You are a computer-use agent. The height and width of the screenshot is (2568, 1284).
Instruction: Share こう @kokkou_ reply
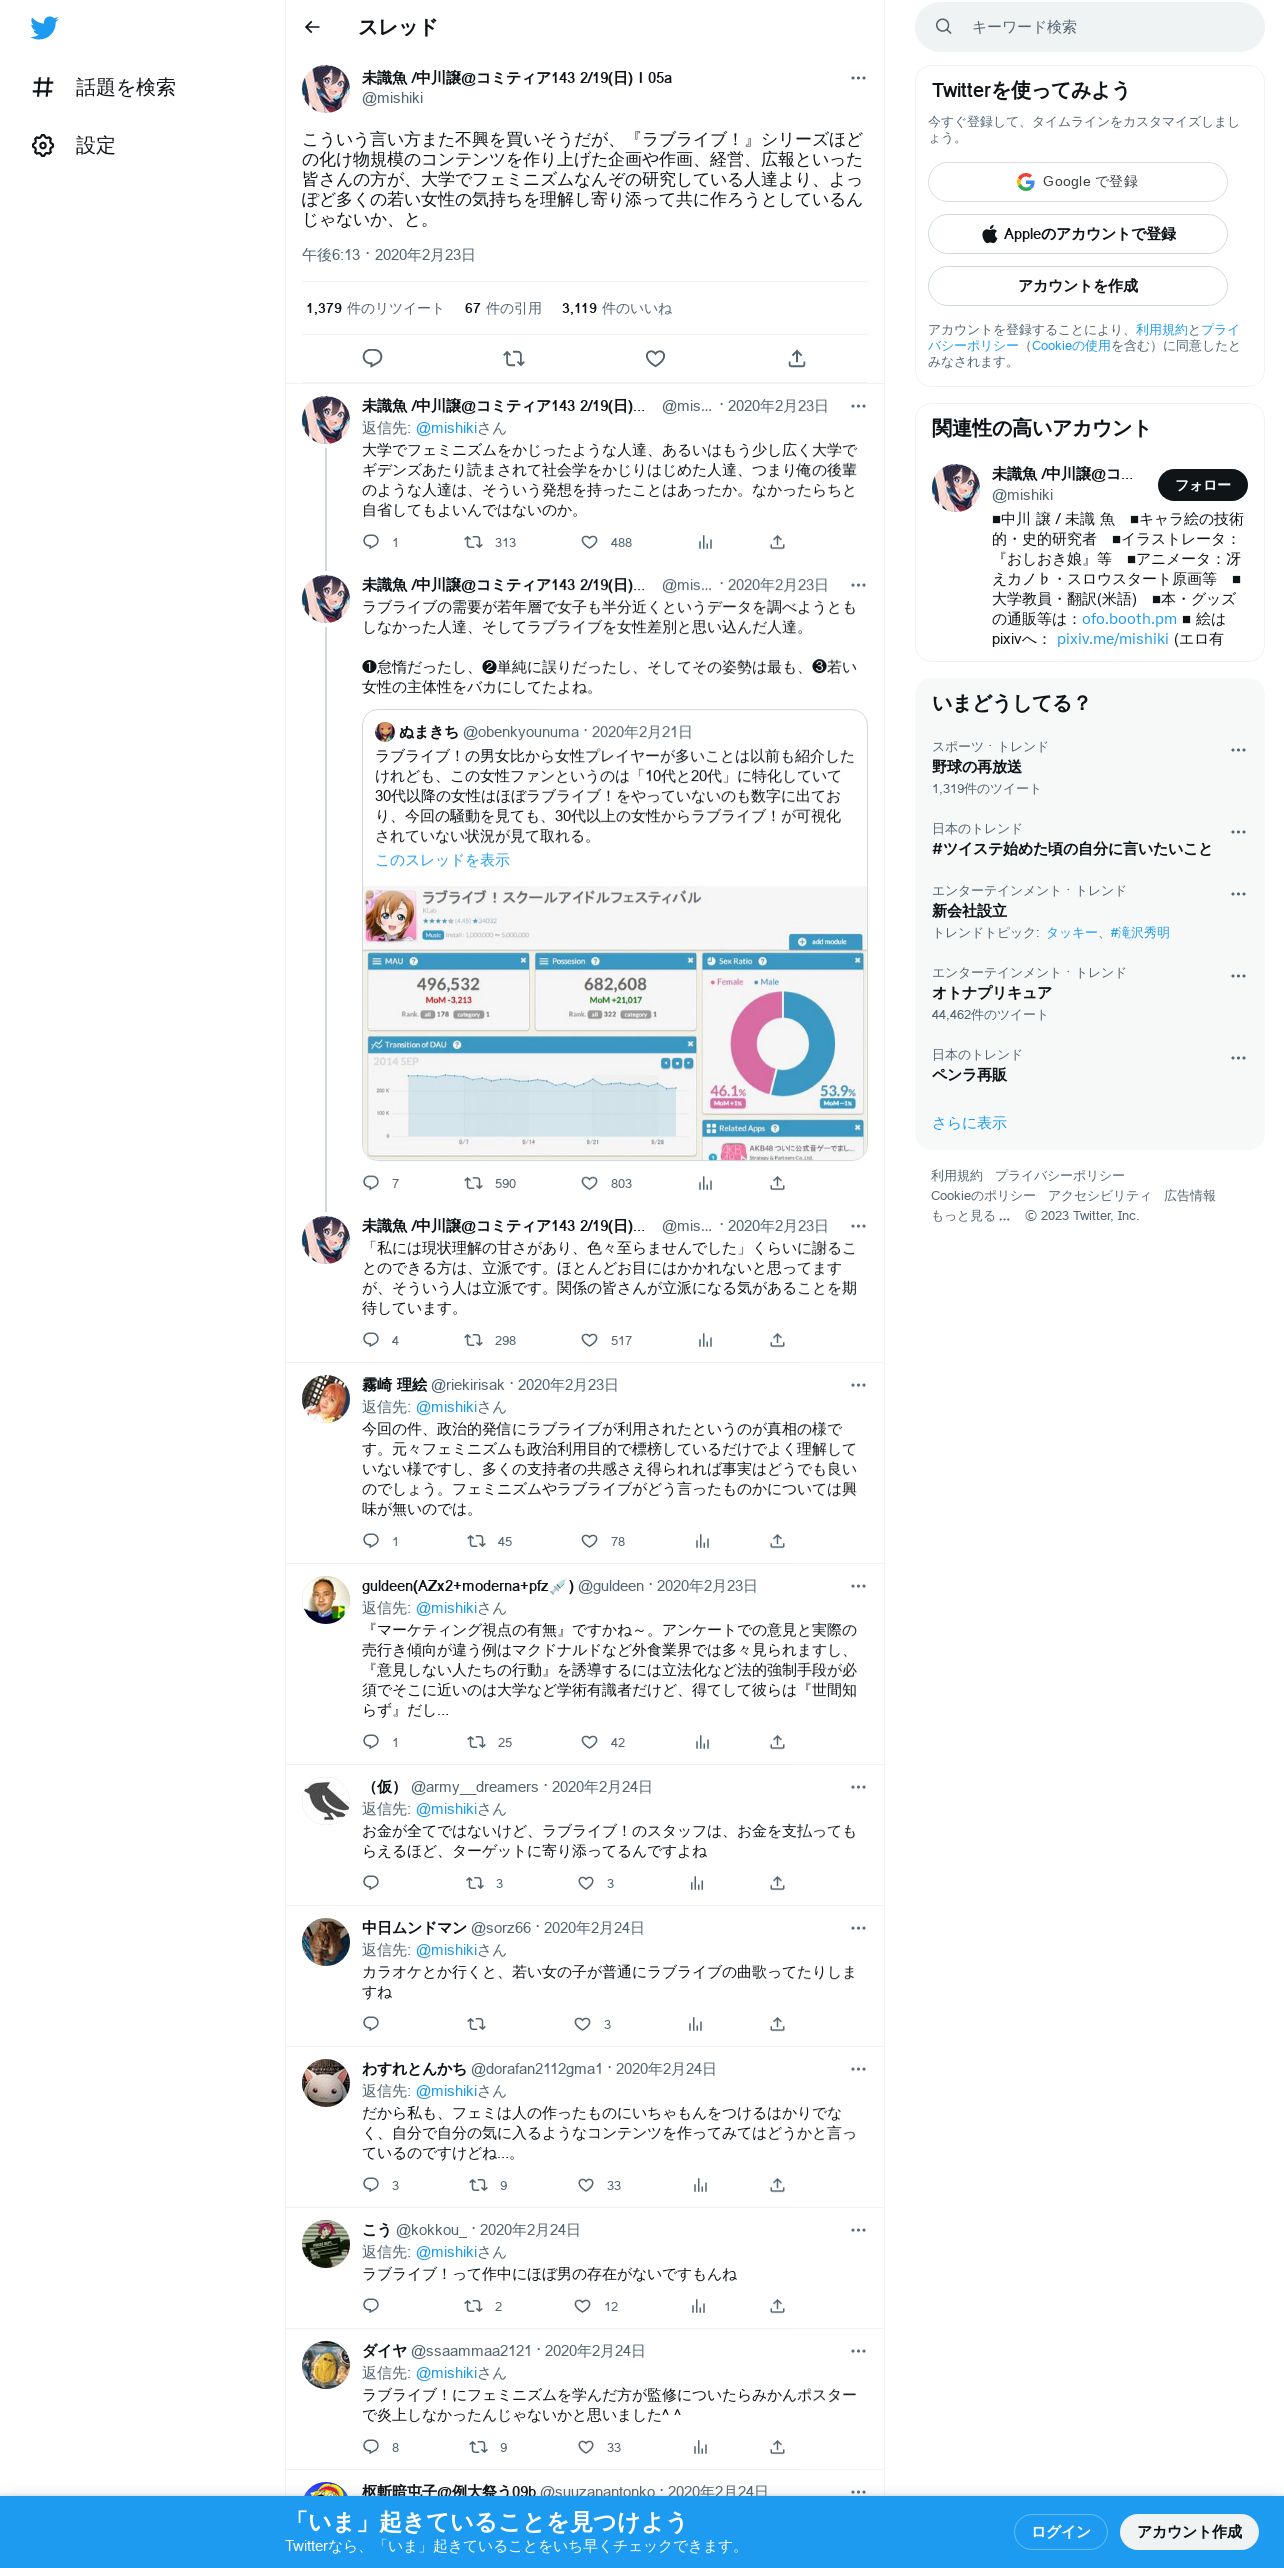(777, 2306)
